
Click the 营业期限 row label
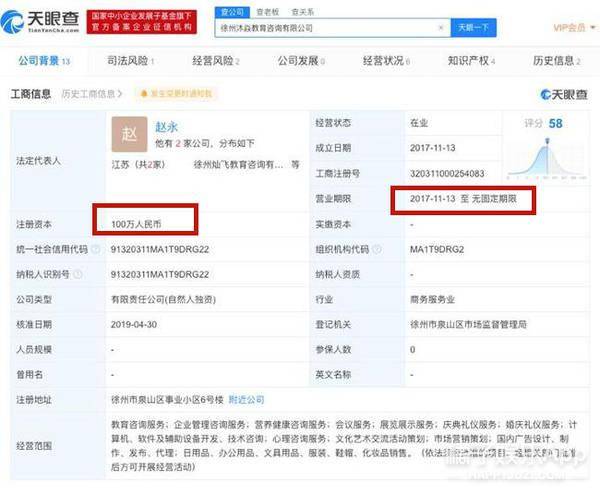[333, 199]
